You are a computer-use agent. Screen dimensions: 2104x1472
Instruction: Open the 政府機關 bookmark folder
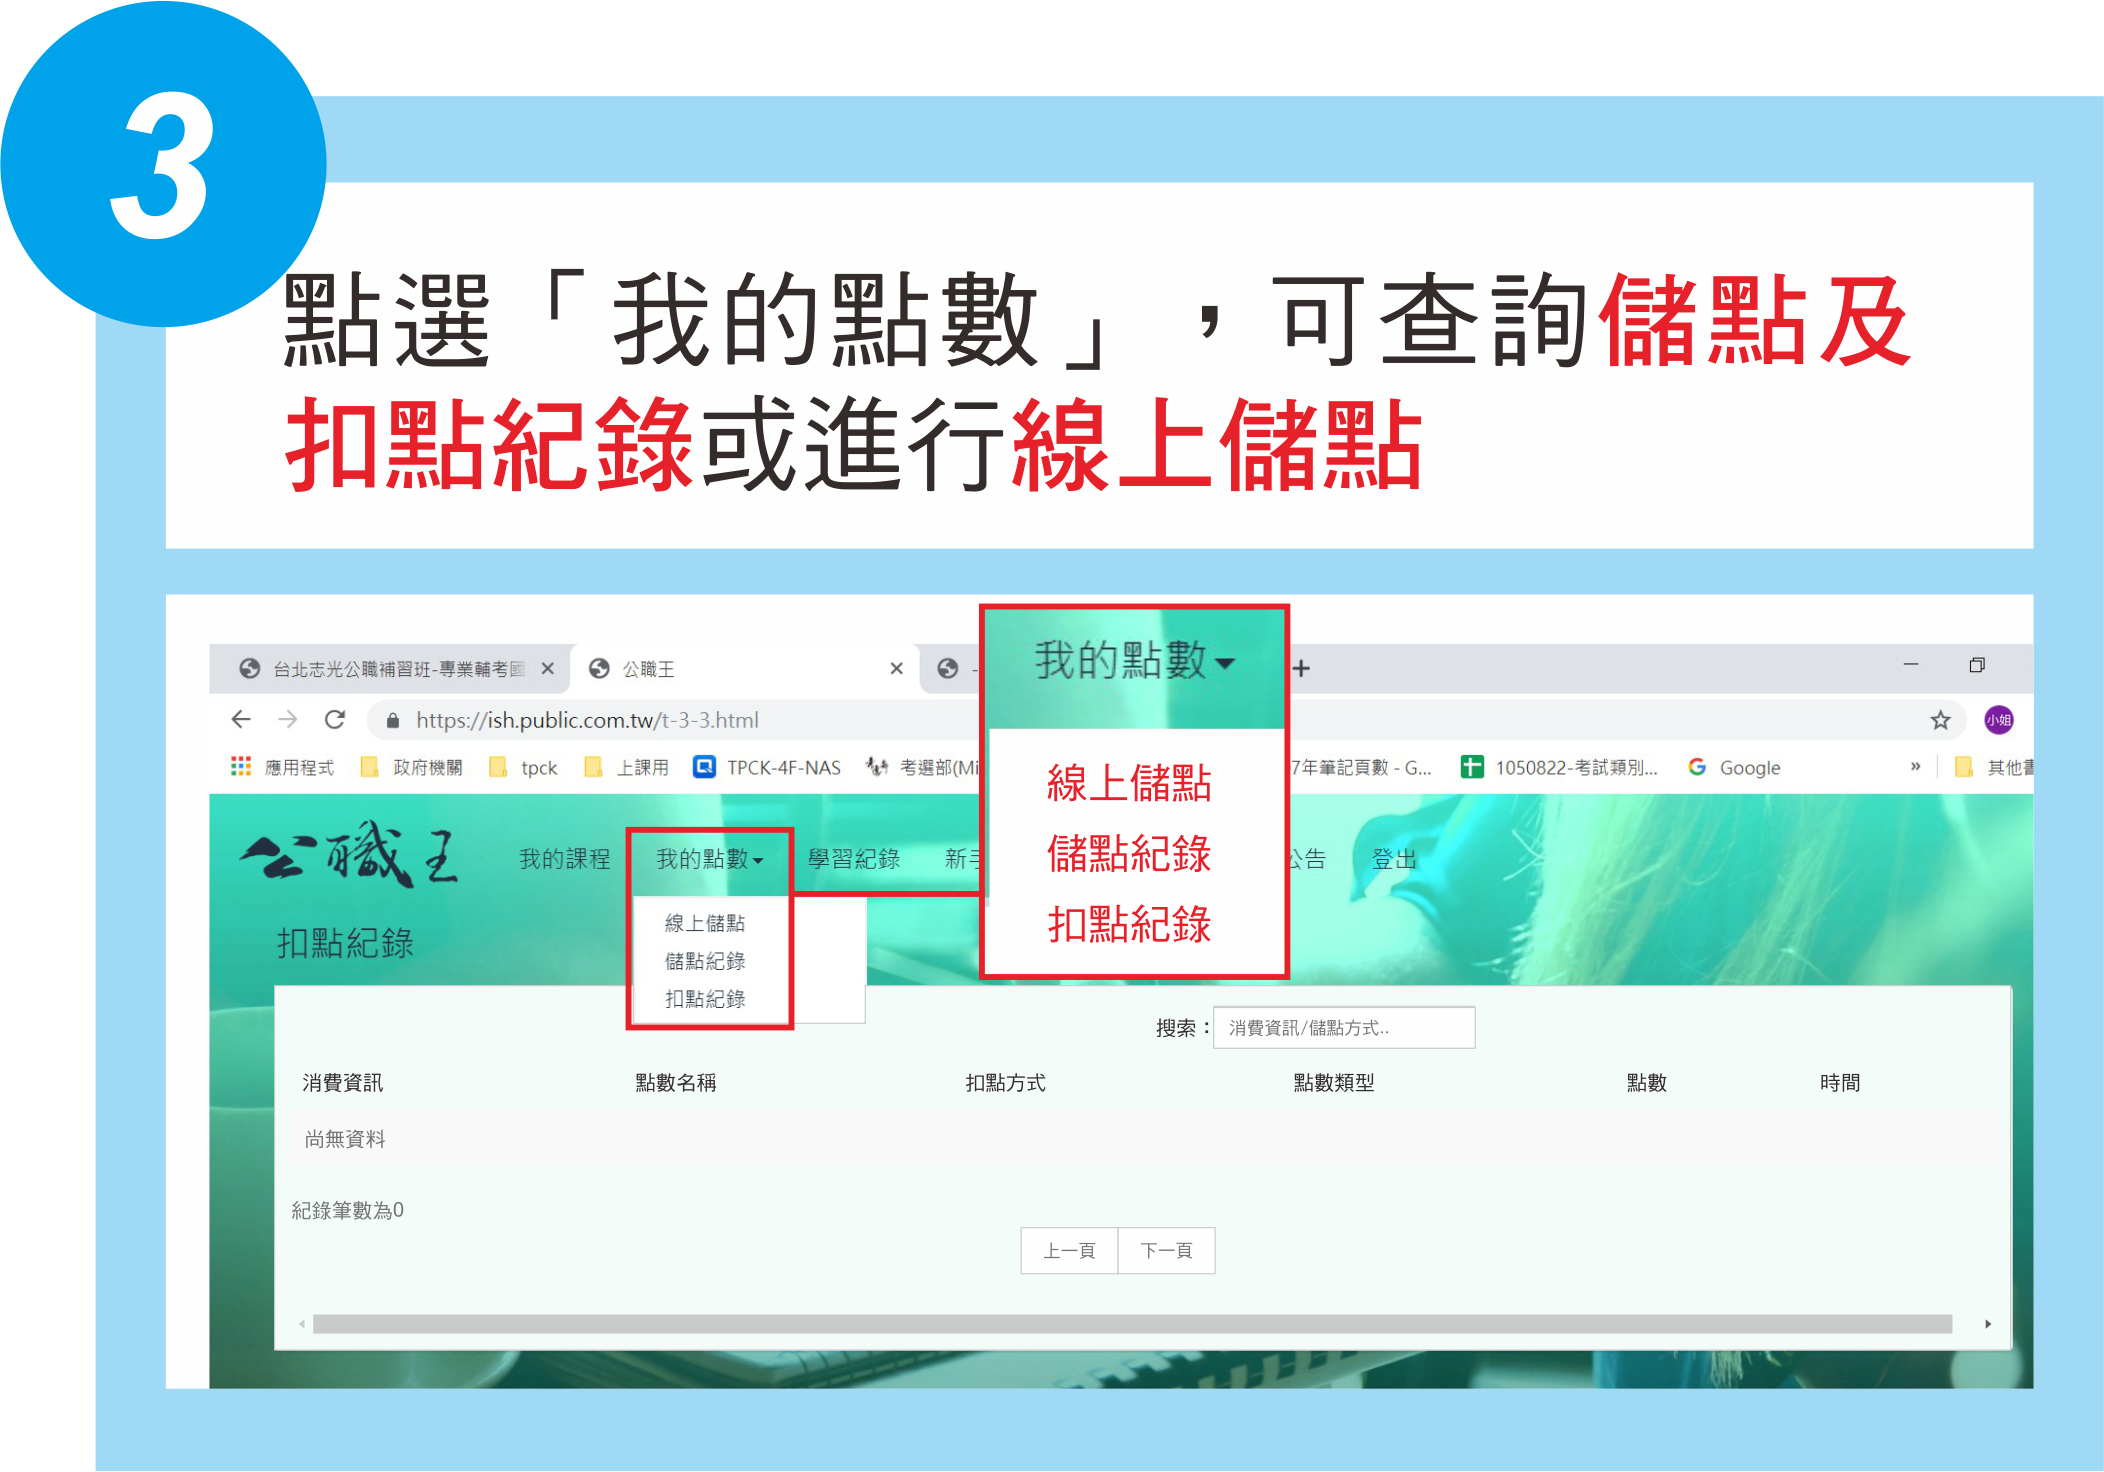pos(412,767)
